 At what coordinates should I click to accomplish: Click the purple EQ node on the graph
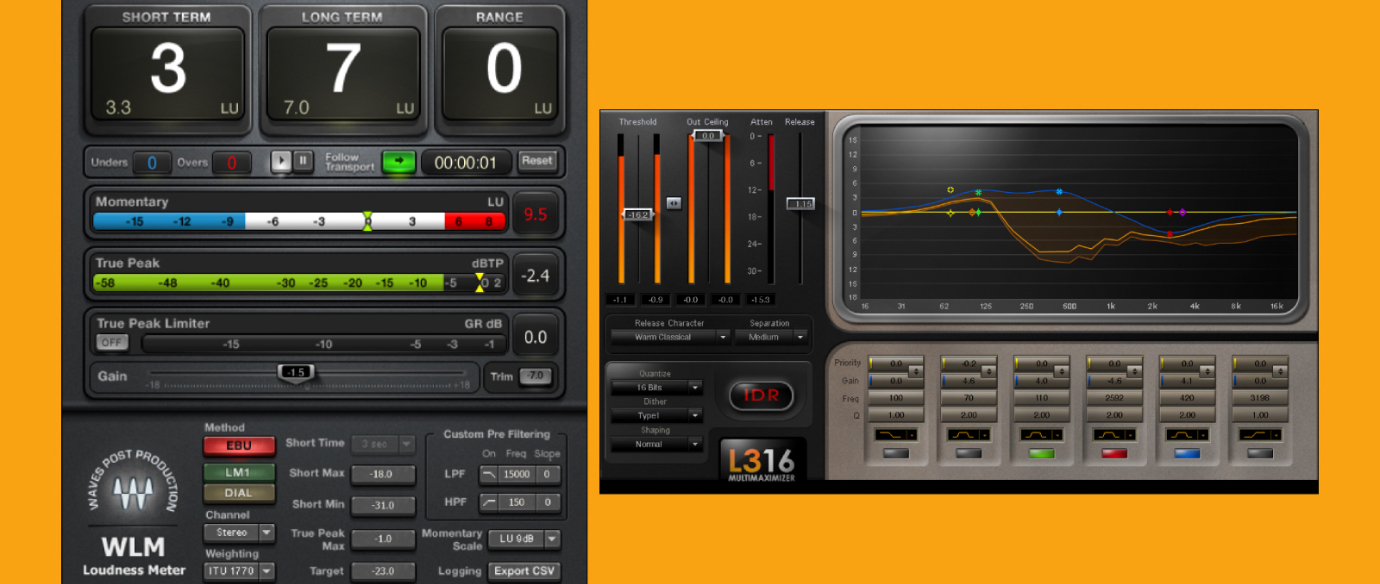[1183, 212]
